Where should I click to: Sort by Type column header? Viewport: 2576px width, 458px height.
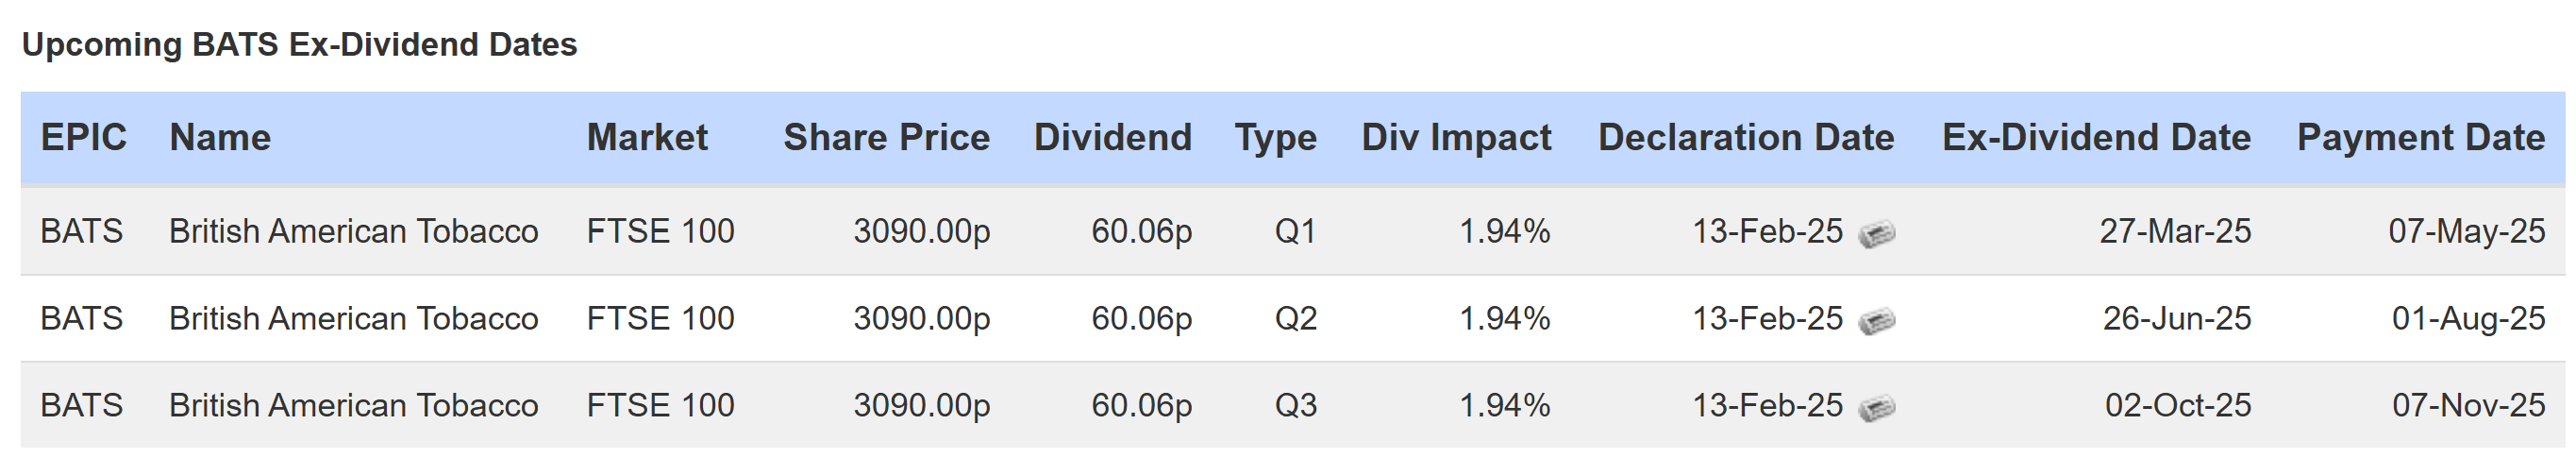1276,138
